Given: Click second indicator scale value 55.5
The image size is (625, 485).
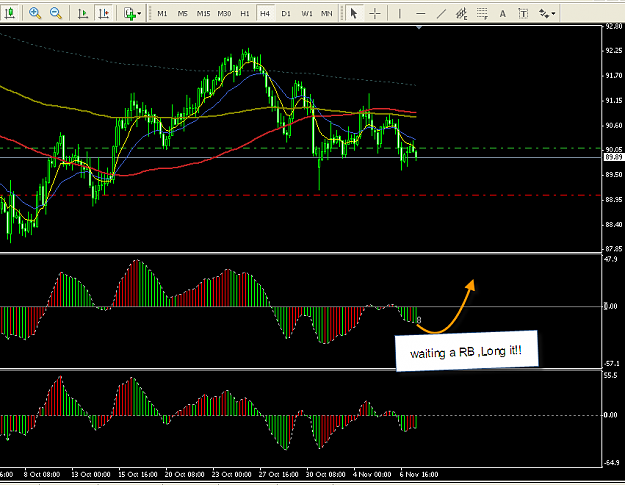Looking at the screenshot, I should (x=611, y=375).
